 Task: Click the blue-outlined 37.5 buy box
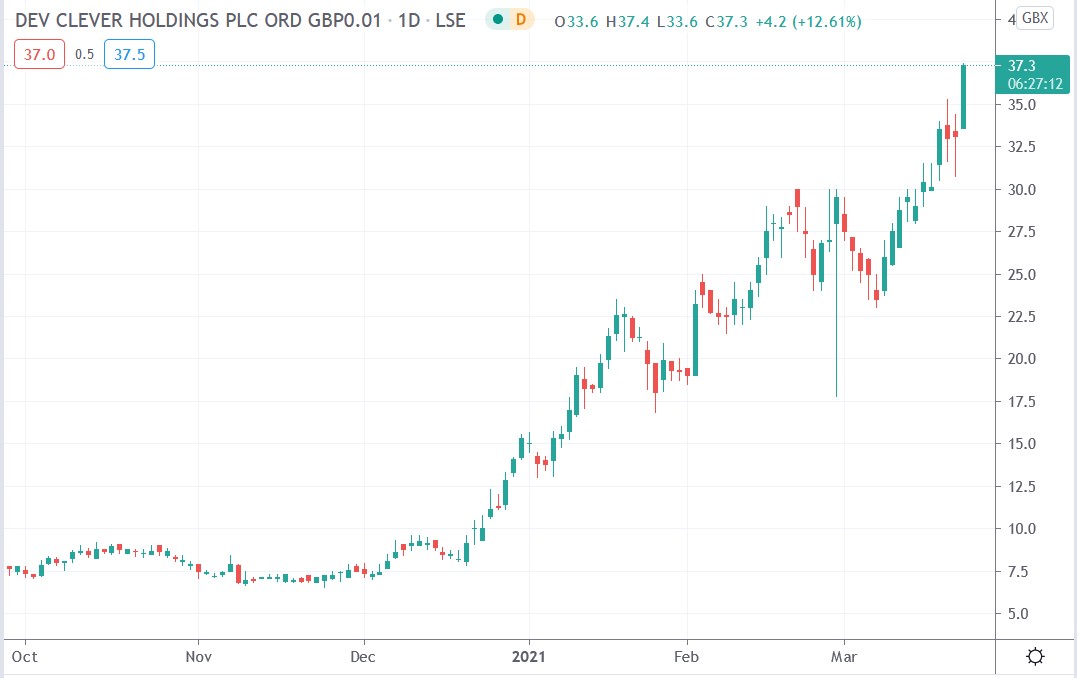[x=128, y=55]
